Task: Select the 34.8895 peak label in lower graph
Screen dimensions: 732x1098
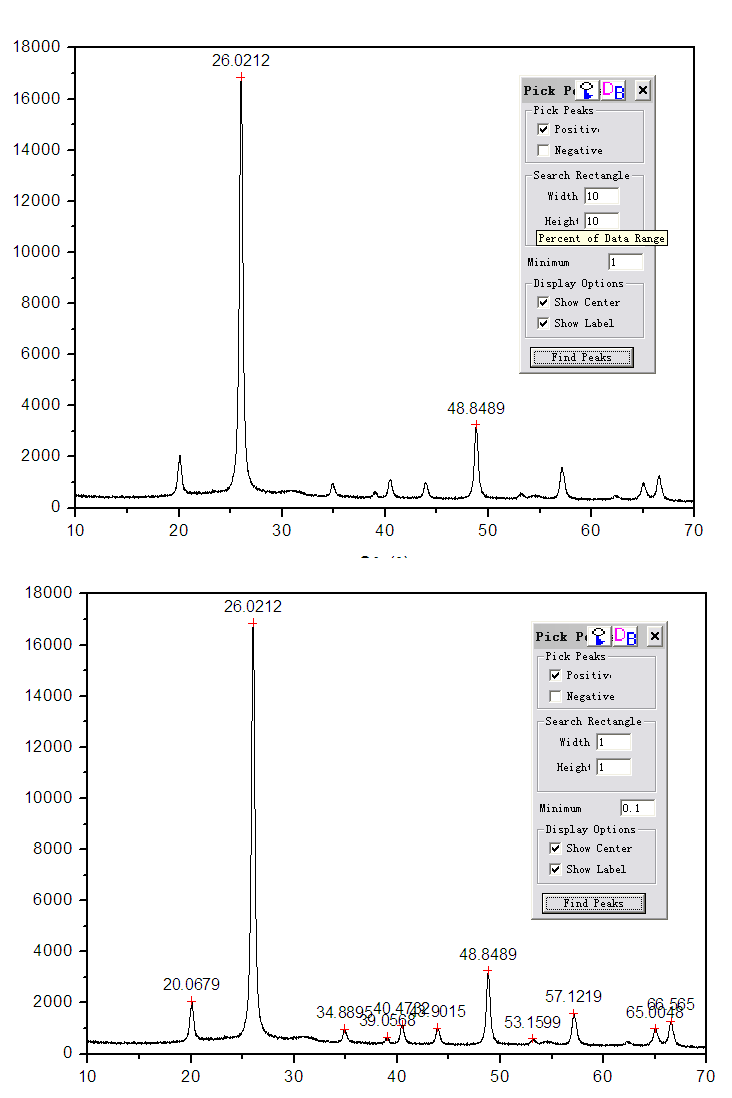Action: tap(344, 1013)
